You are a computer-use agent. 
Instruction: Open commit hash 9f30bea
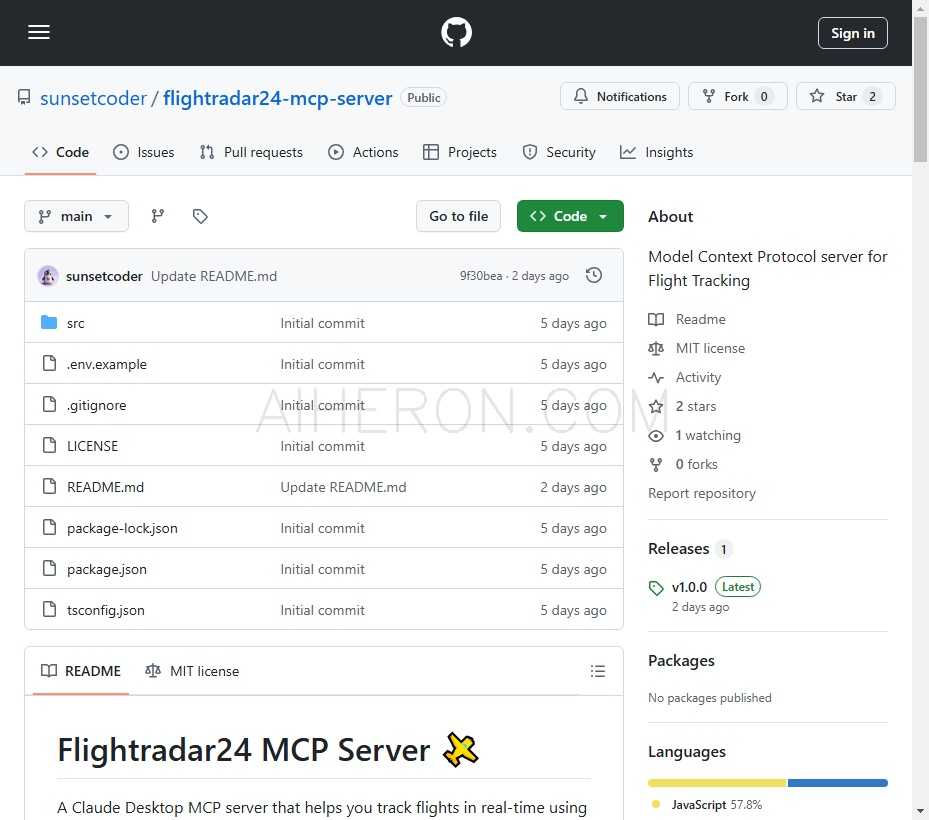coord(480,276)
